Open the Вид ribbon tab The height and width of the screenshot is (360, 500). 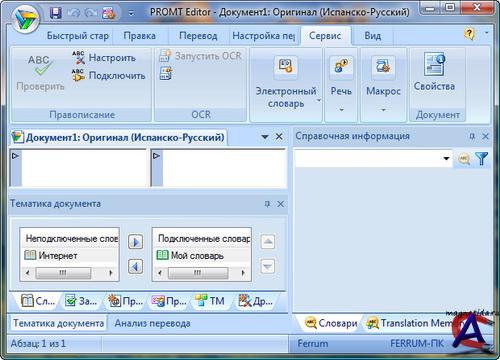click(x=372, y=36)
